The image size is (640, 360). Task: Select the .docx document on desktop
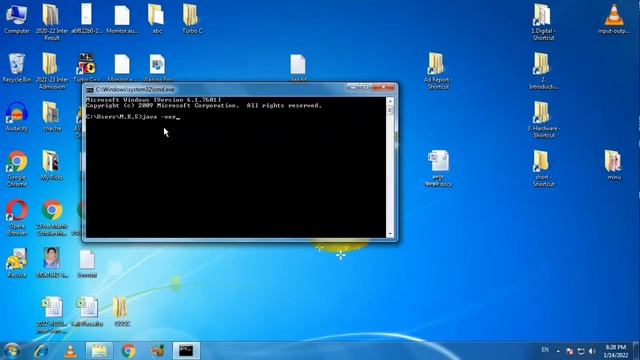click(x=438, y=168)
